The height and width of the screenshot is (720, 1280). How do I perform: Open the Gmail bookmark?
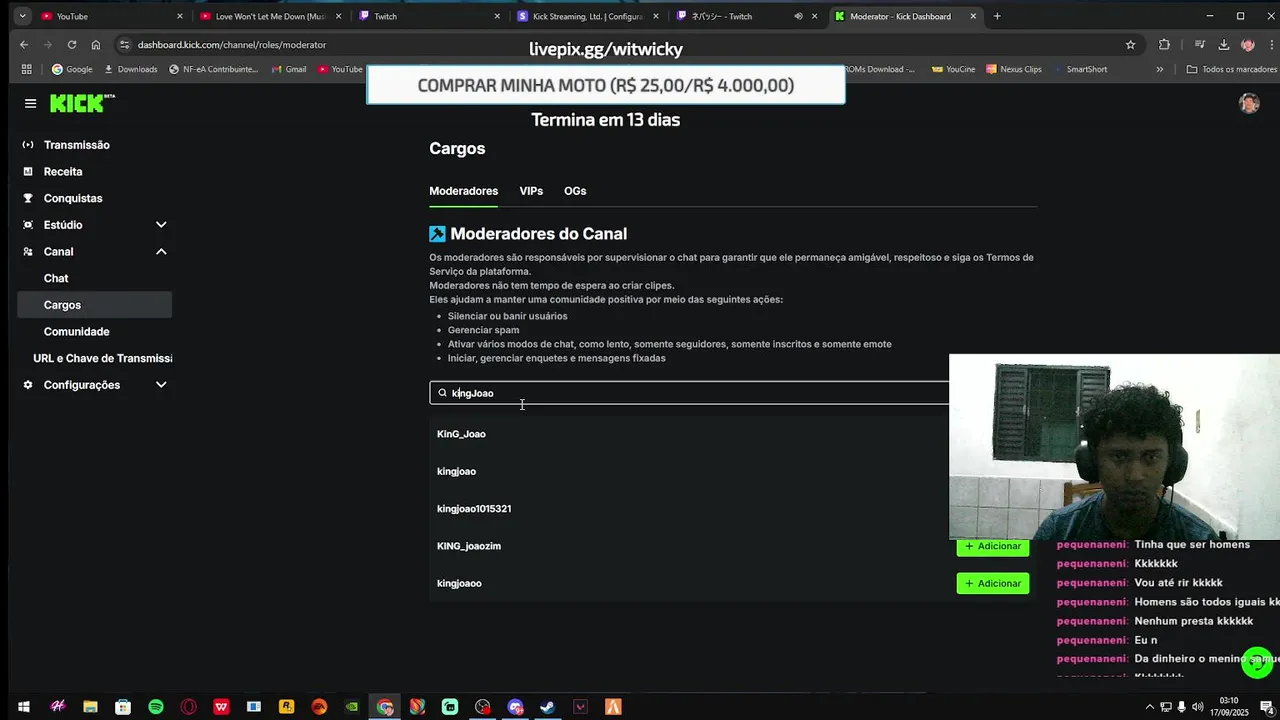tap(288, 69)
